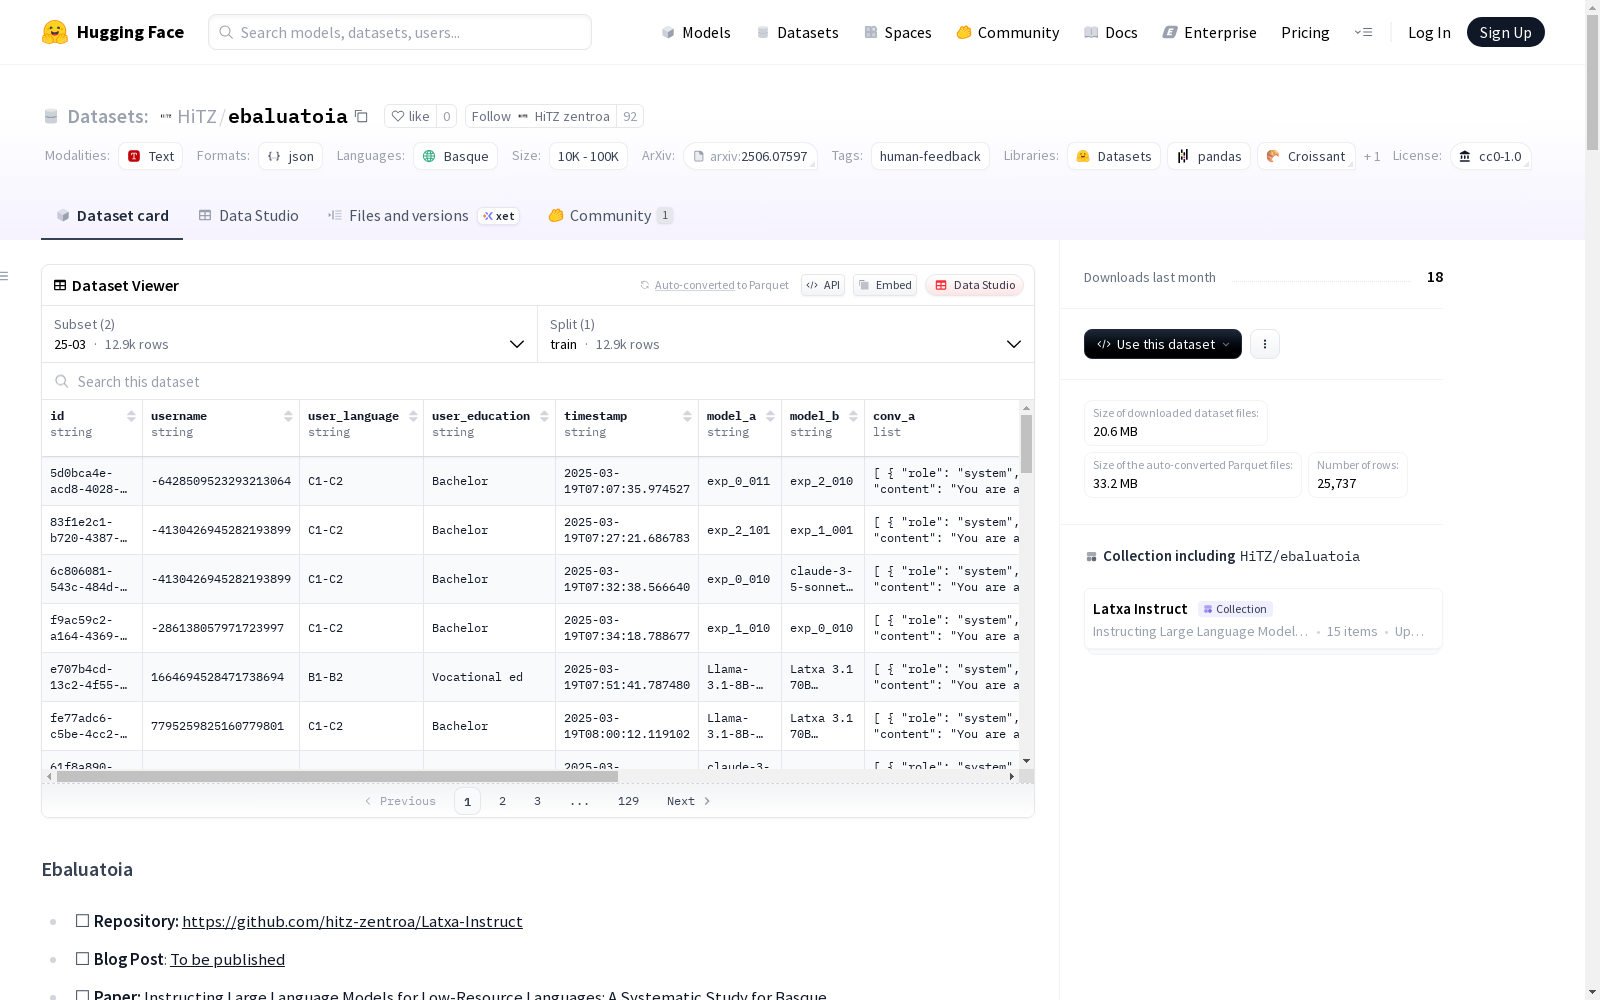The height and width of the screenshot is (1000, 1600).
Task: Click the checkbox beside Repository
Action: [x=83, y=921]
